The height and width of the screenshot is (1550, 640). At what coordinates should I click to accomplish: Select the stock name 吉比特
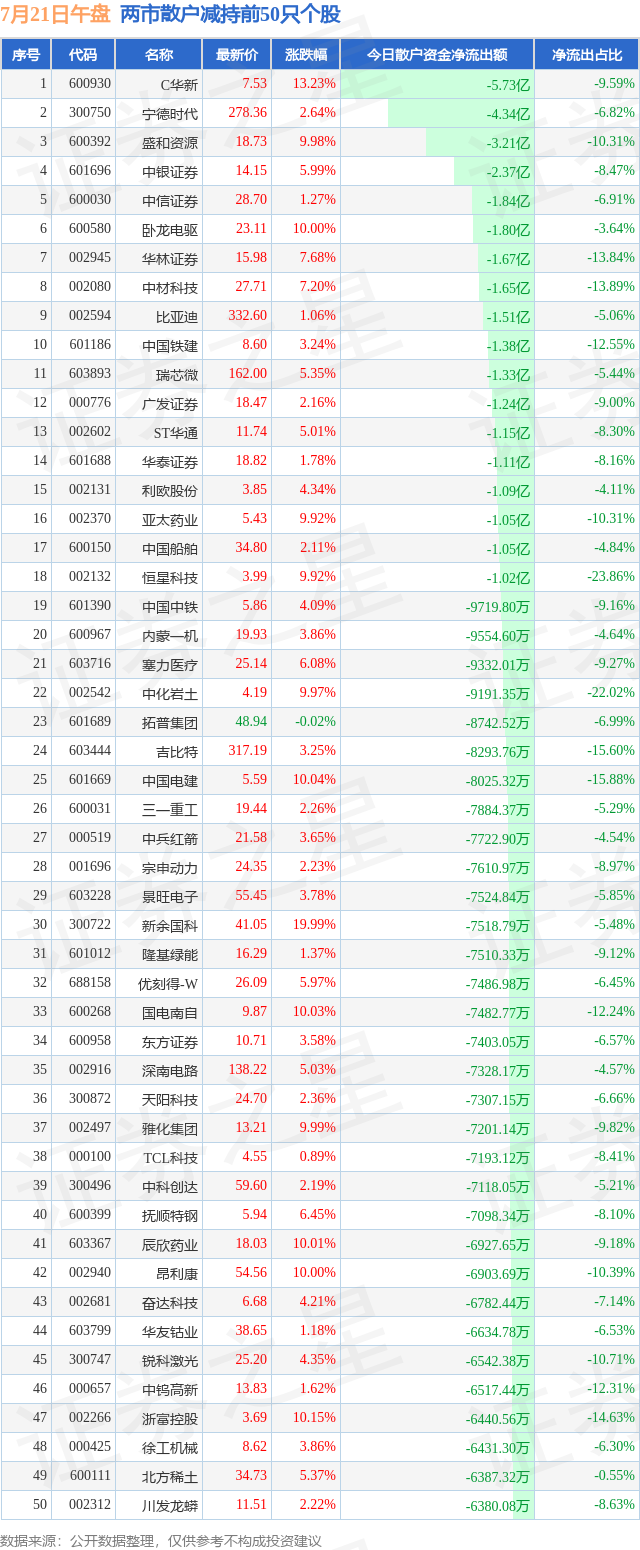pyautogui.click(x=177, y=751)
